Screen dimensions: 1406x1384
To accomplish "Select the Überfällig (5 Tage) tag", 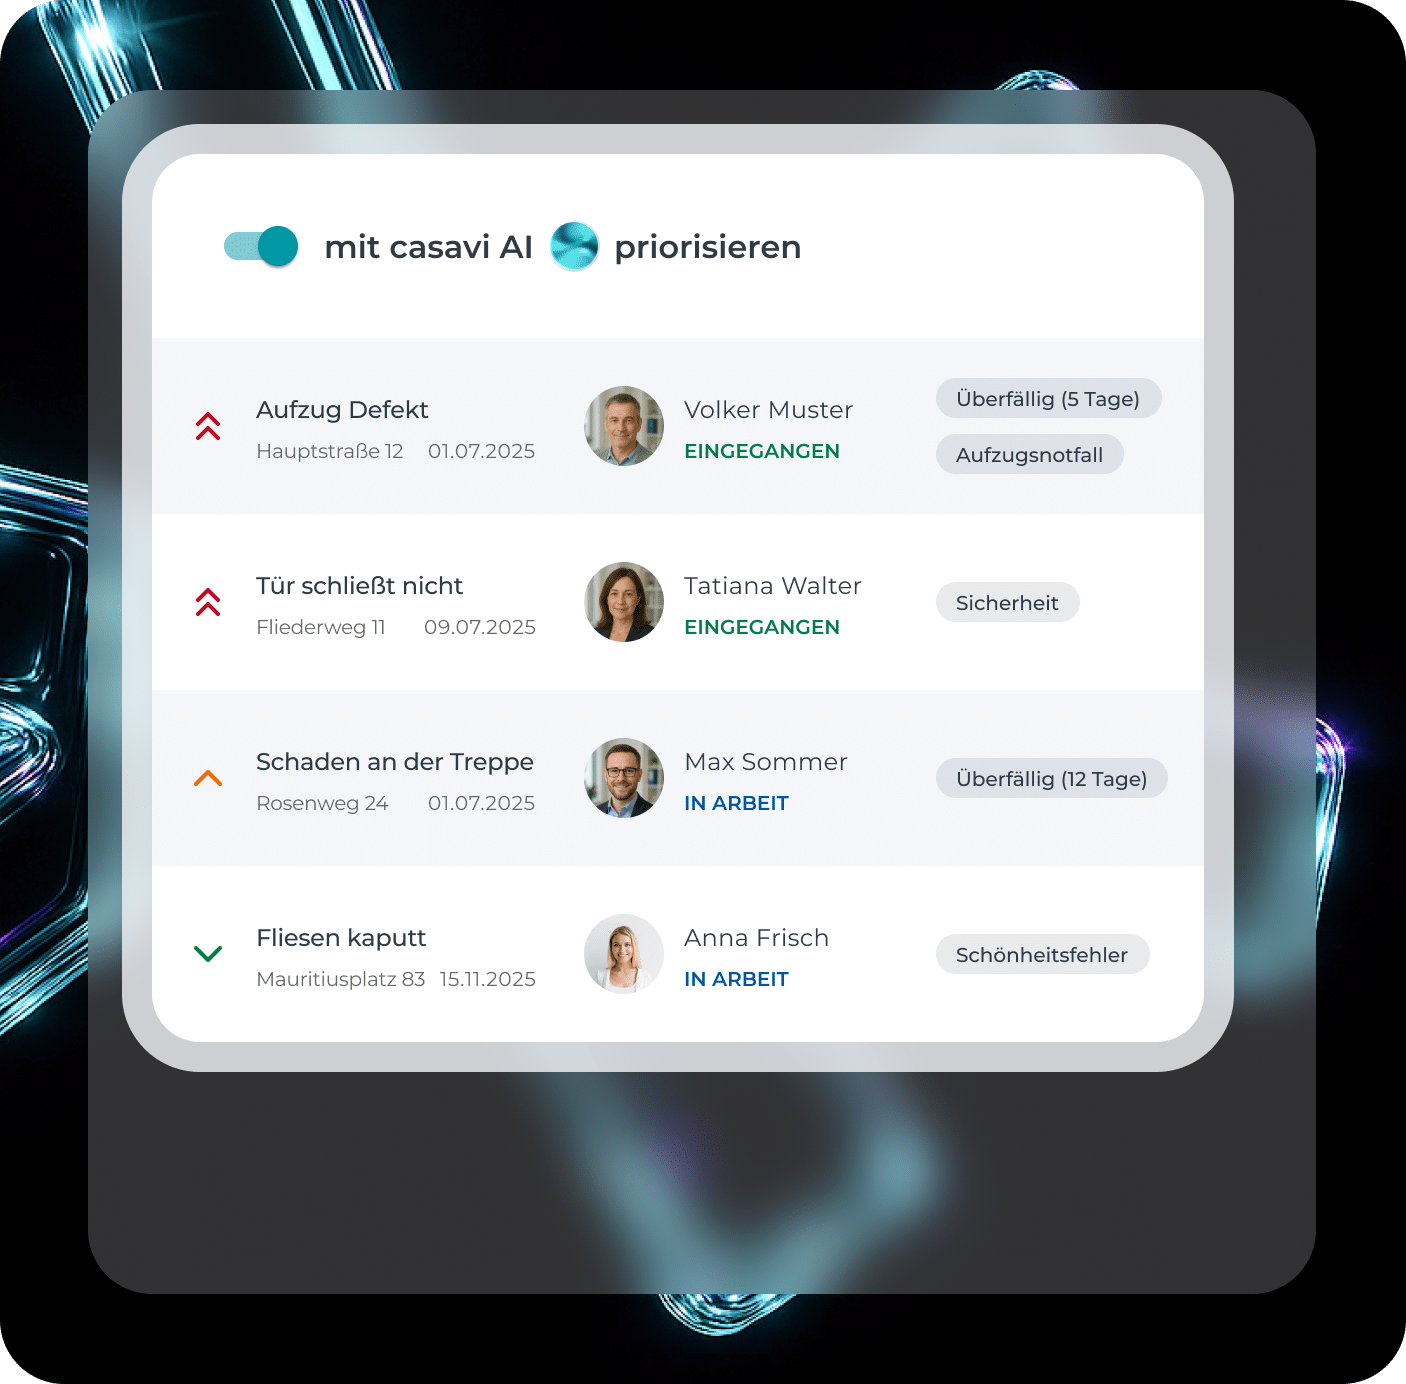I will [x=1048, y=398].
